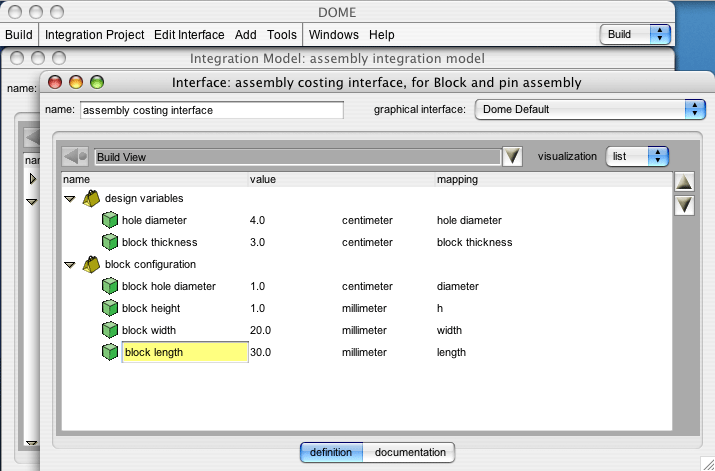Collapse the block configuration group
The height and width of the screenshot is (471, 715).
70,265
